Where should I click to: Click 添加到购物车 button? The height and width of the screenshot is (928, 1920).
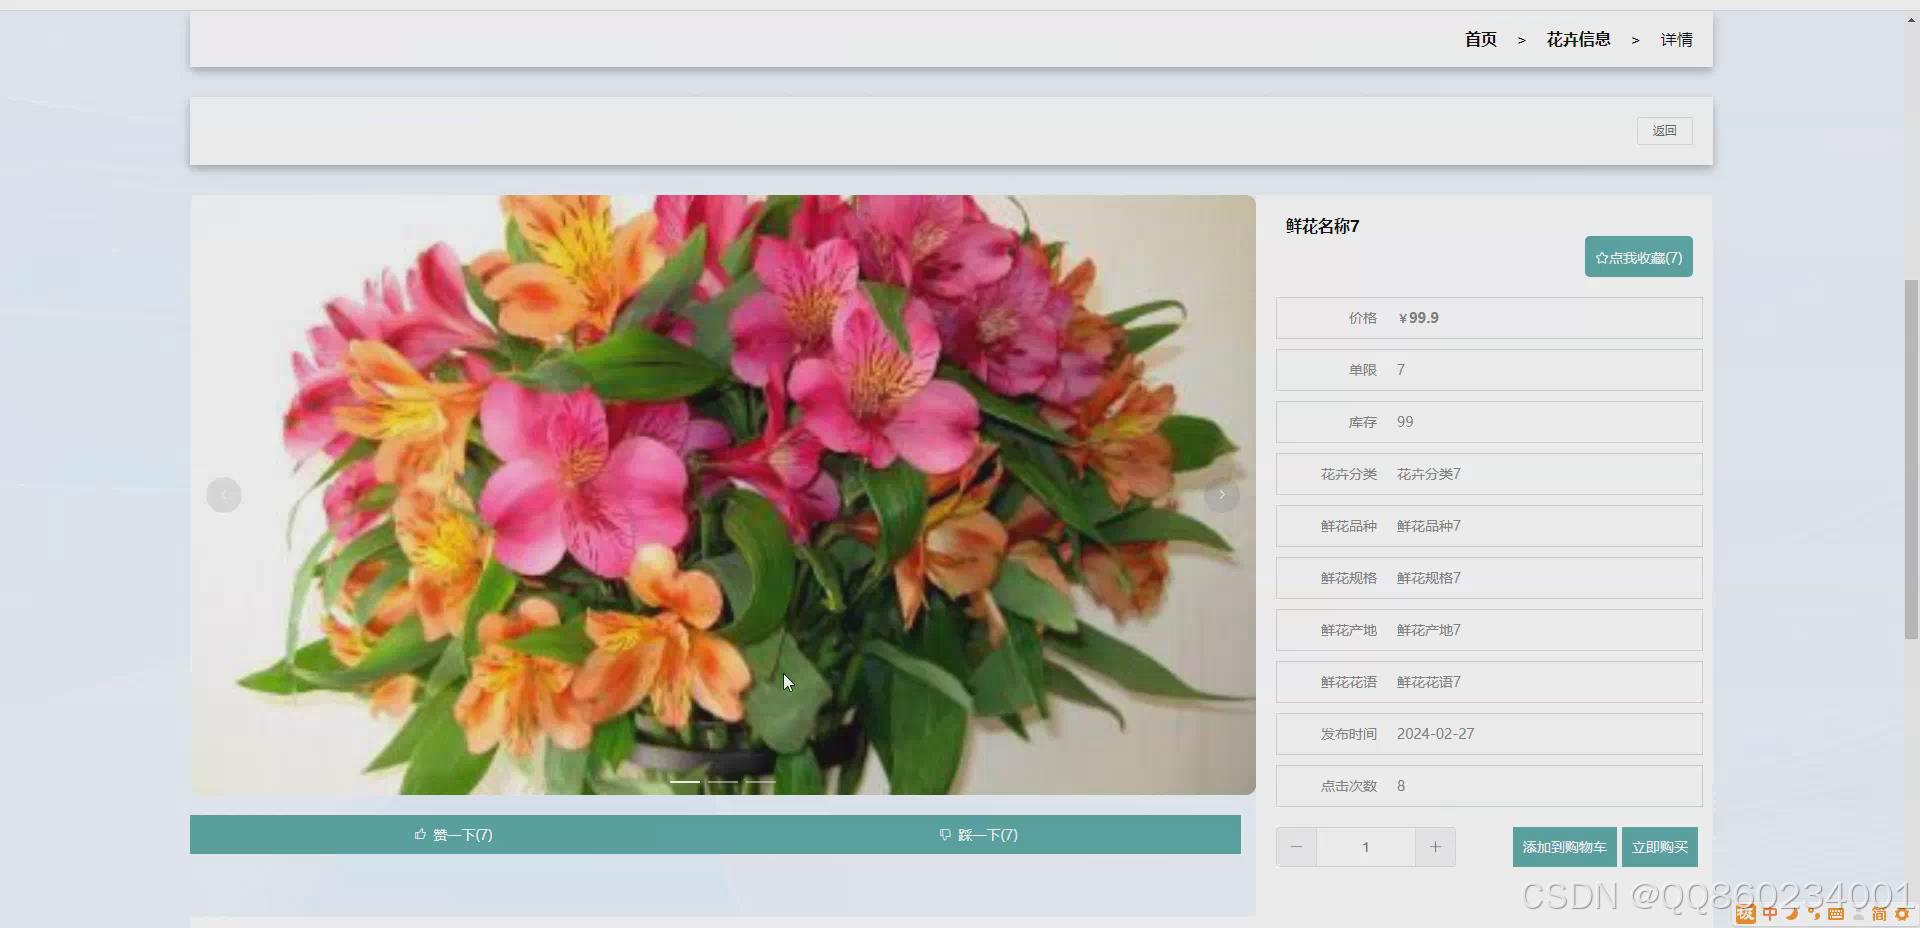click(1564, 847)
